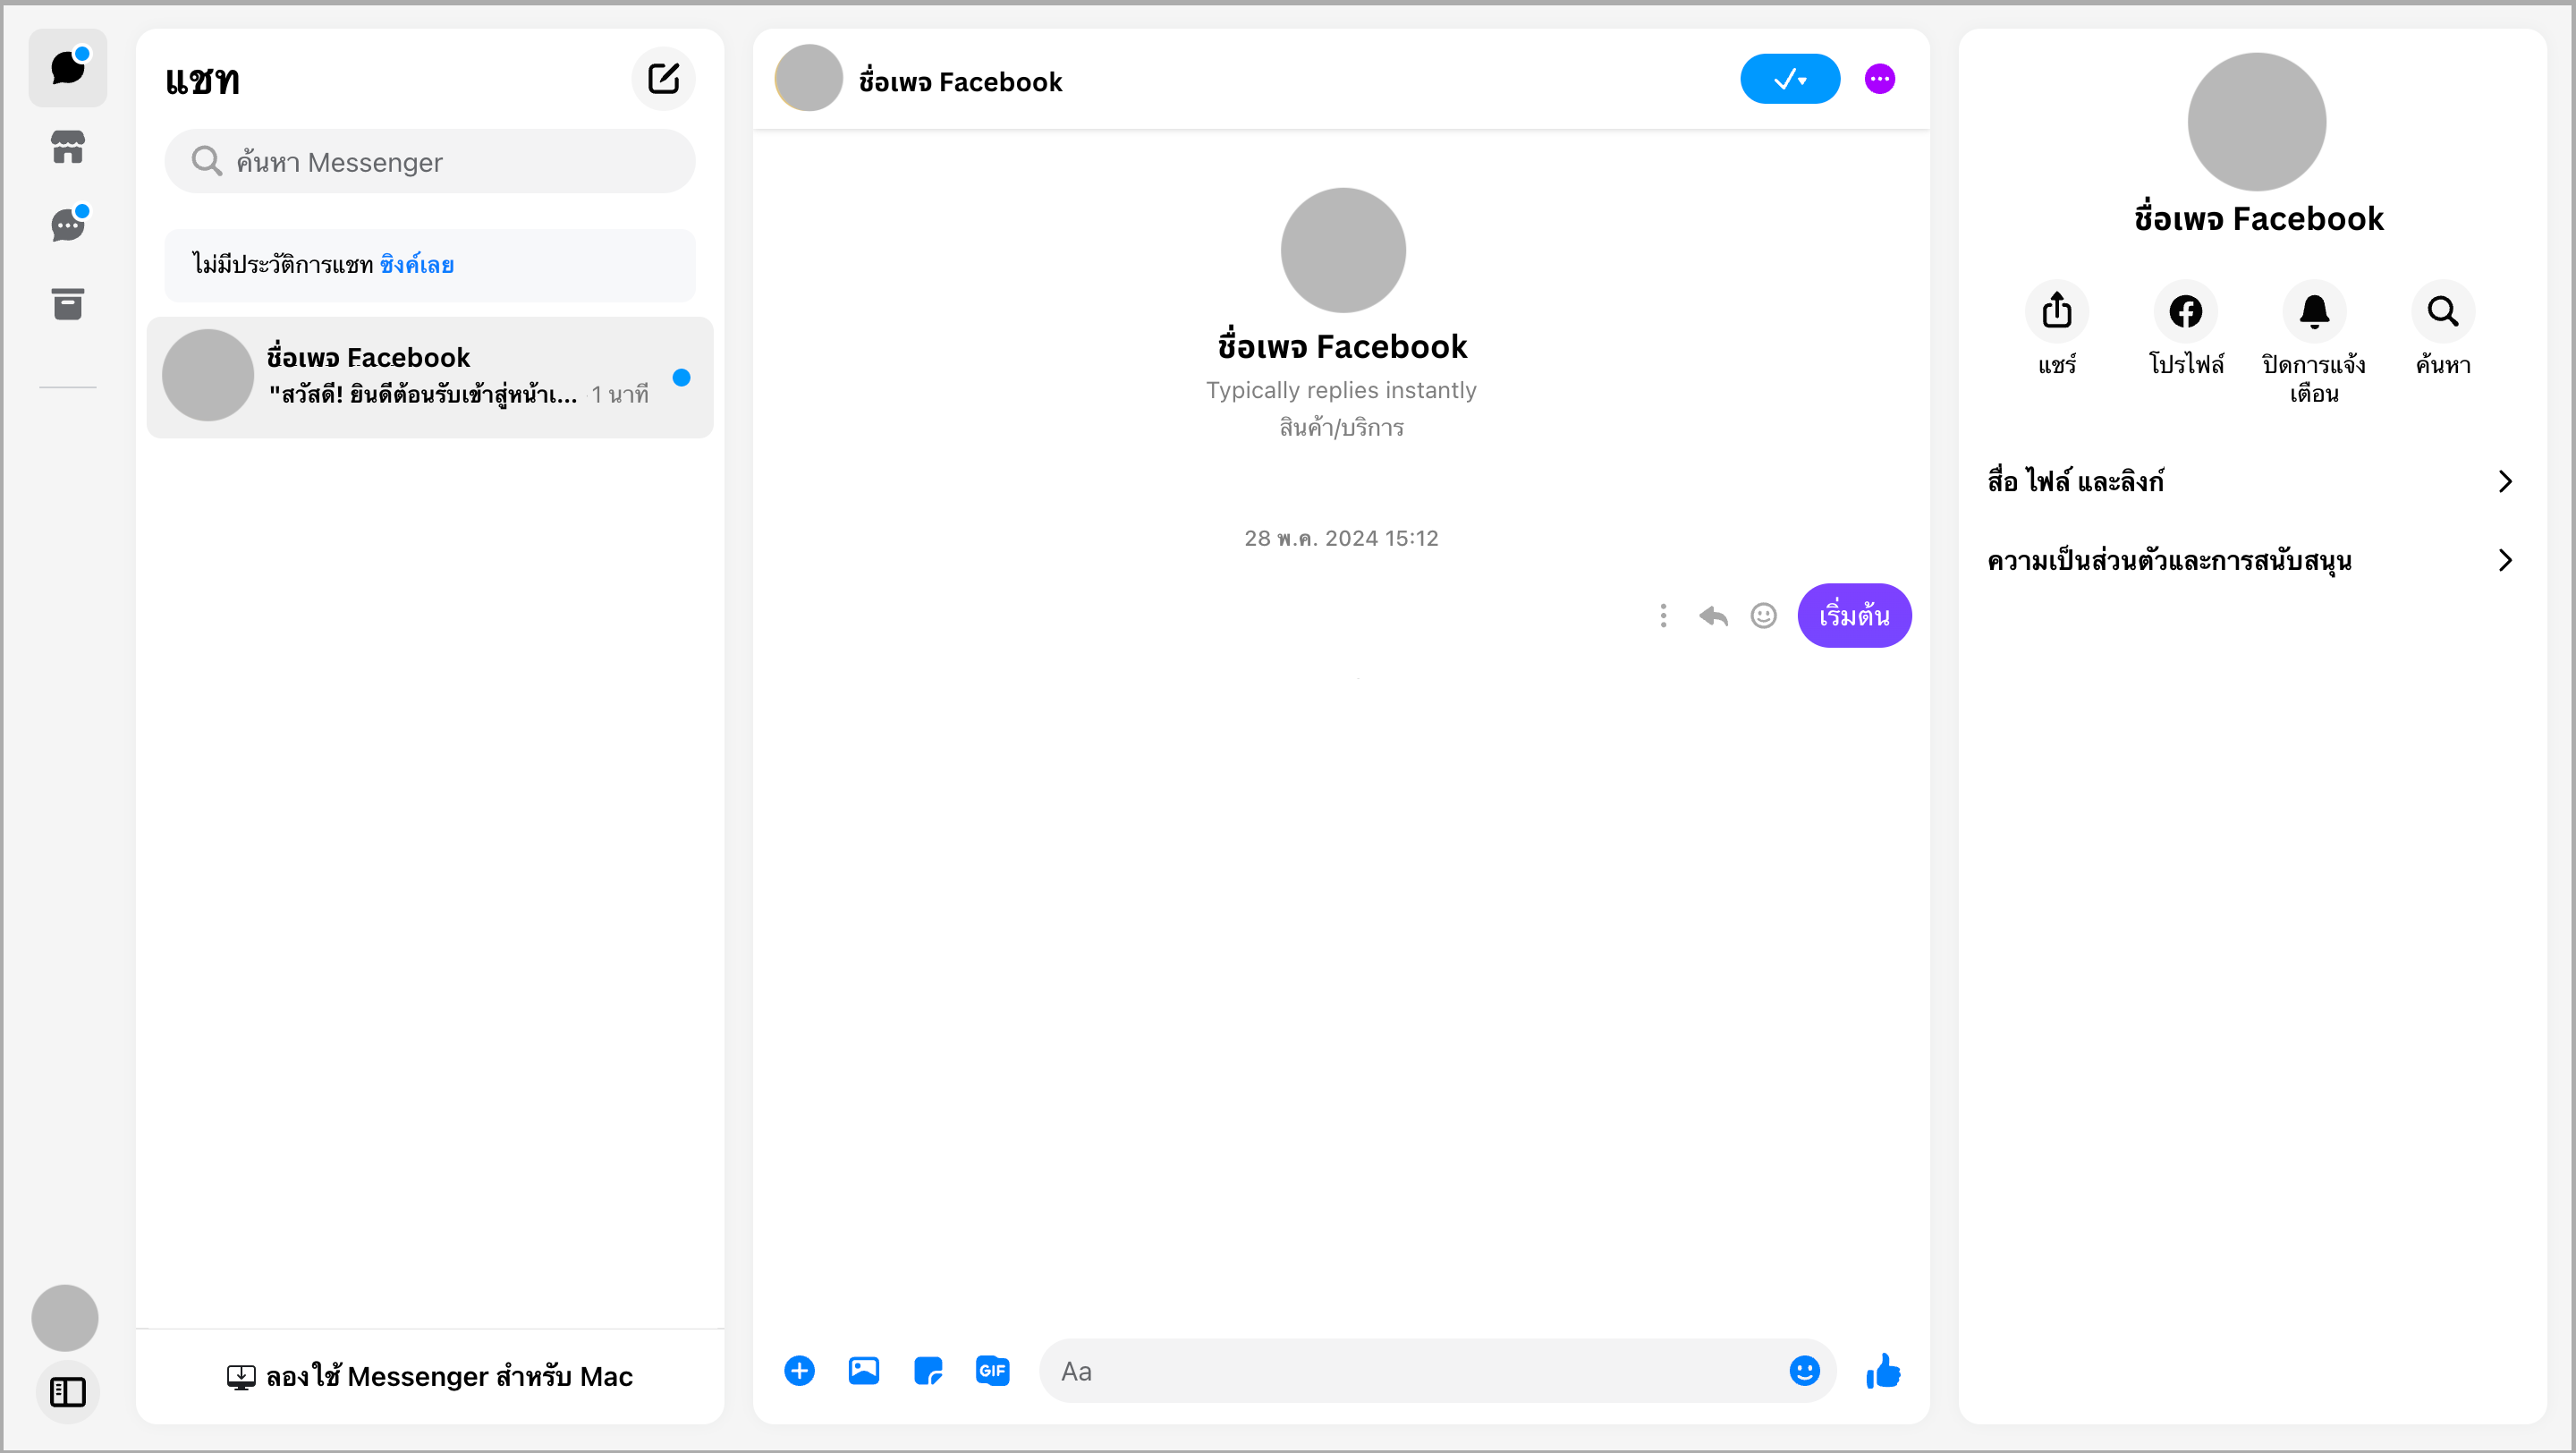Open the Chats icon in left sidebar

pos(67,68)
